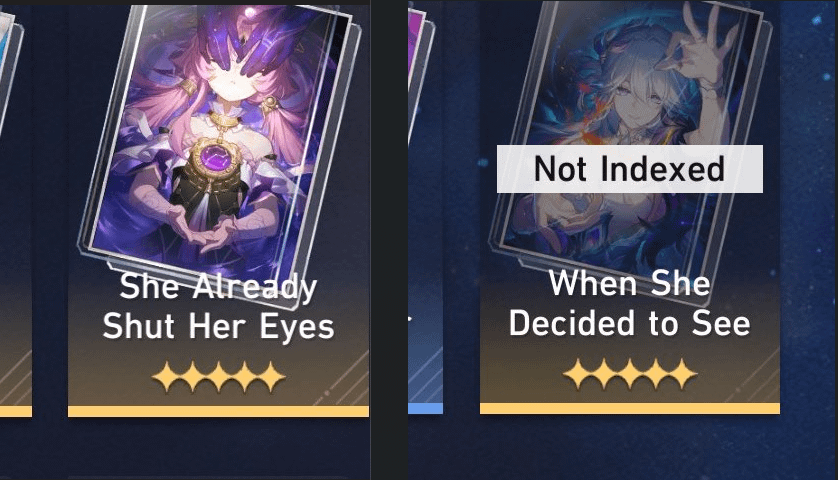Viewport: 838px width, 480px height.
Task: Click the Not Indexed label
Action: click(630, 169)
